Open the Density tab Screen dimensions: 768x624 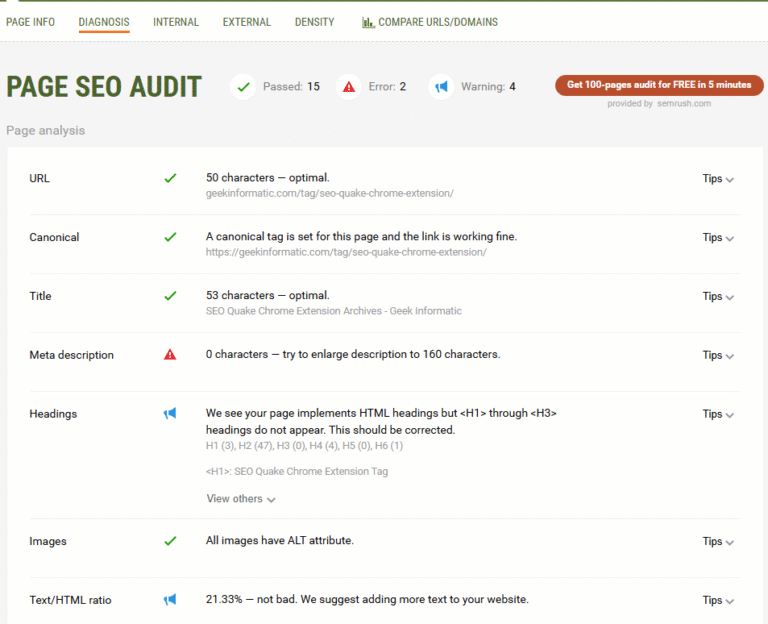(314, 22)
